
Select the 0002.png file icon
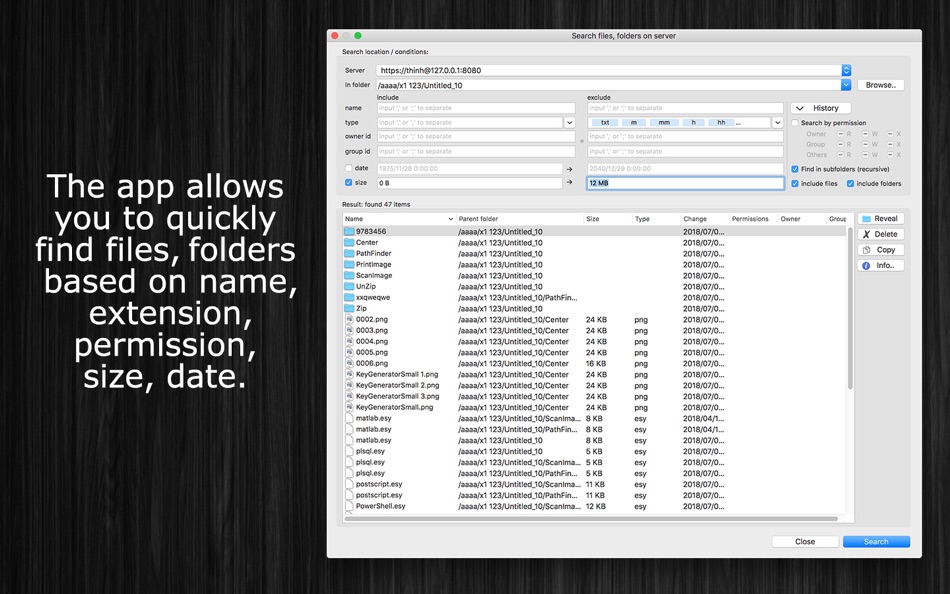click(349, 319)
